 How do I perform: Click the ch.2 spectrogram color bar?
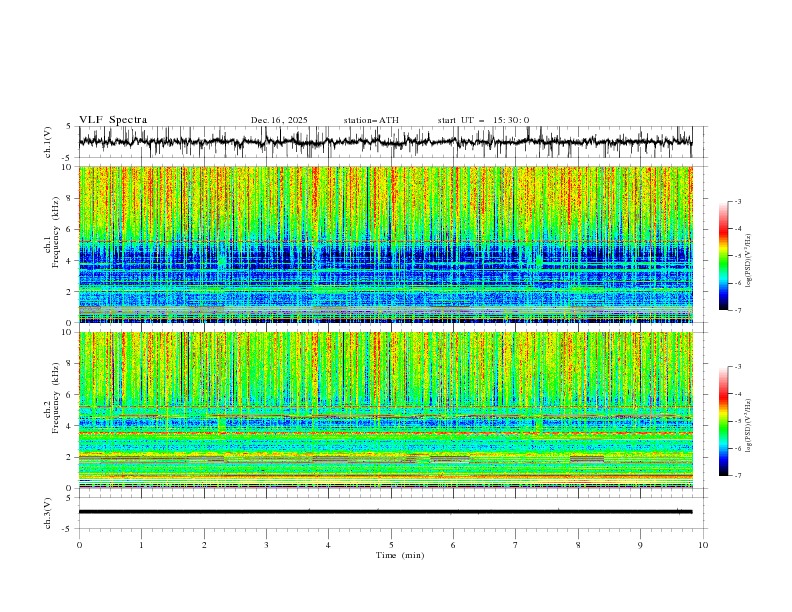point(723,421)
